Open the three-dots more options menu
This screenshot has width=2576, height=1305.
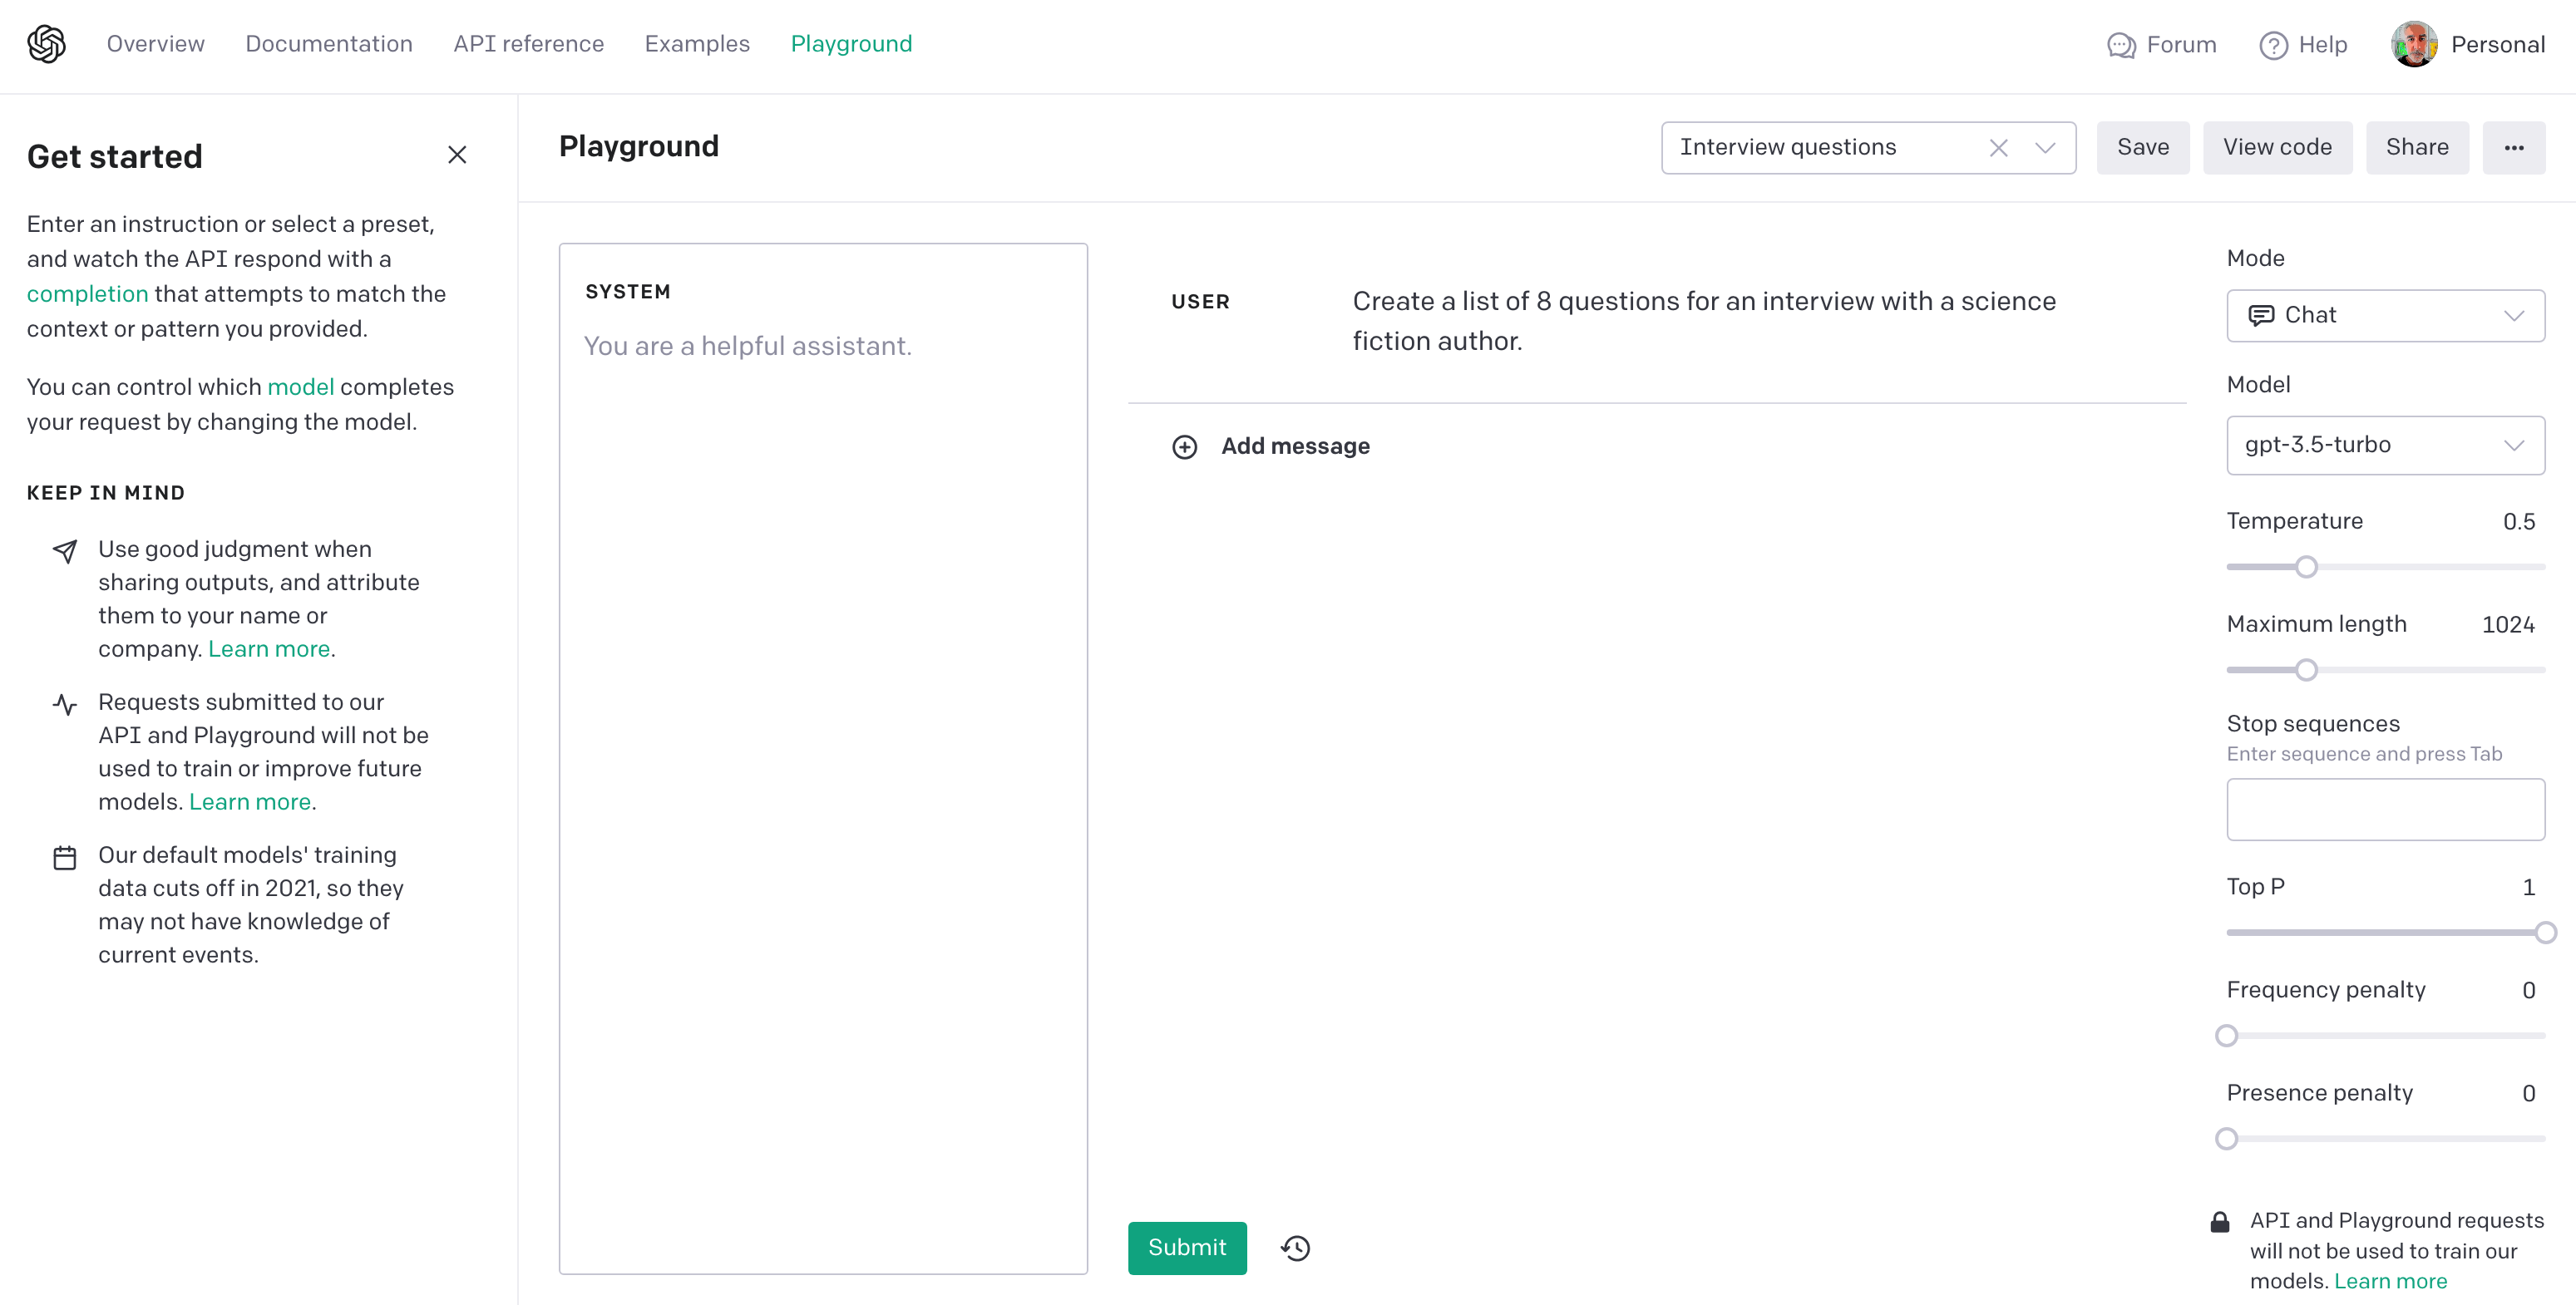tap(2513, 148)
